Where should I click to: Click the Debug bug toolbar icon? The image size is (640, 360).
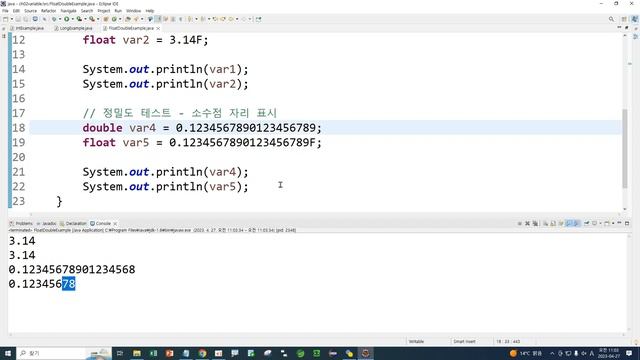tap(54, 19)
